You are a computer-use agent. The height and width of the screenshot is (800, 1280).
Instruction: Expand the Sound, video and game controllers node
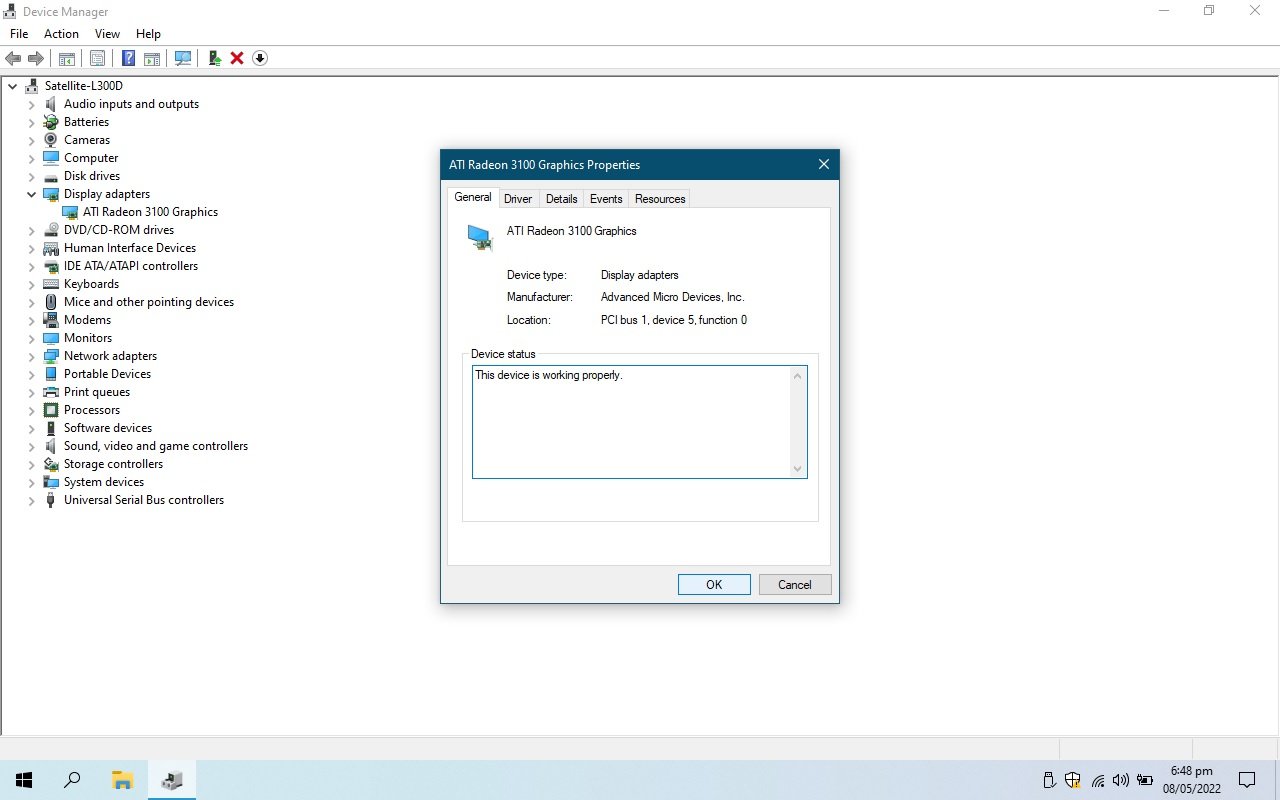click(31, 446)
